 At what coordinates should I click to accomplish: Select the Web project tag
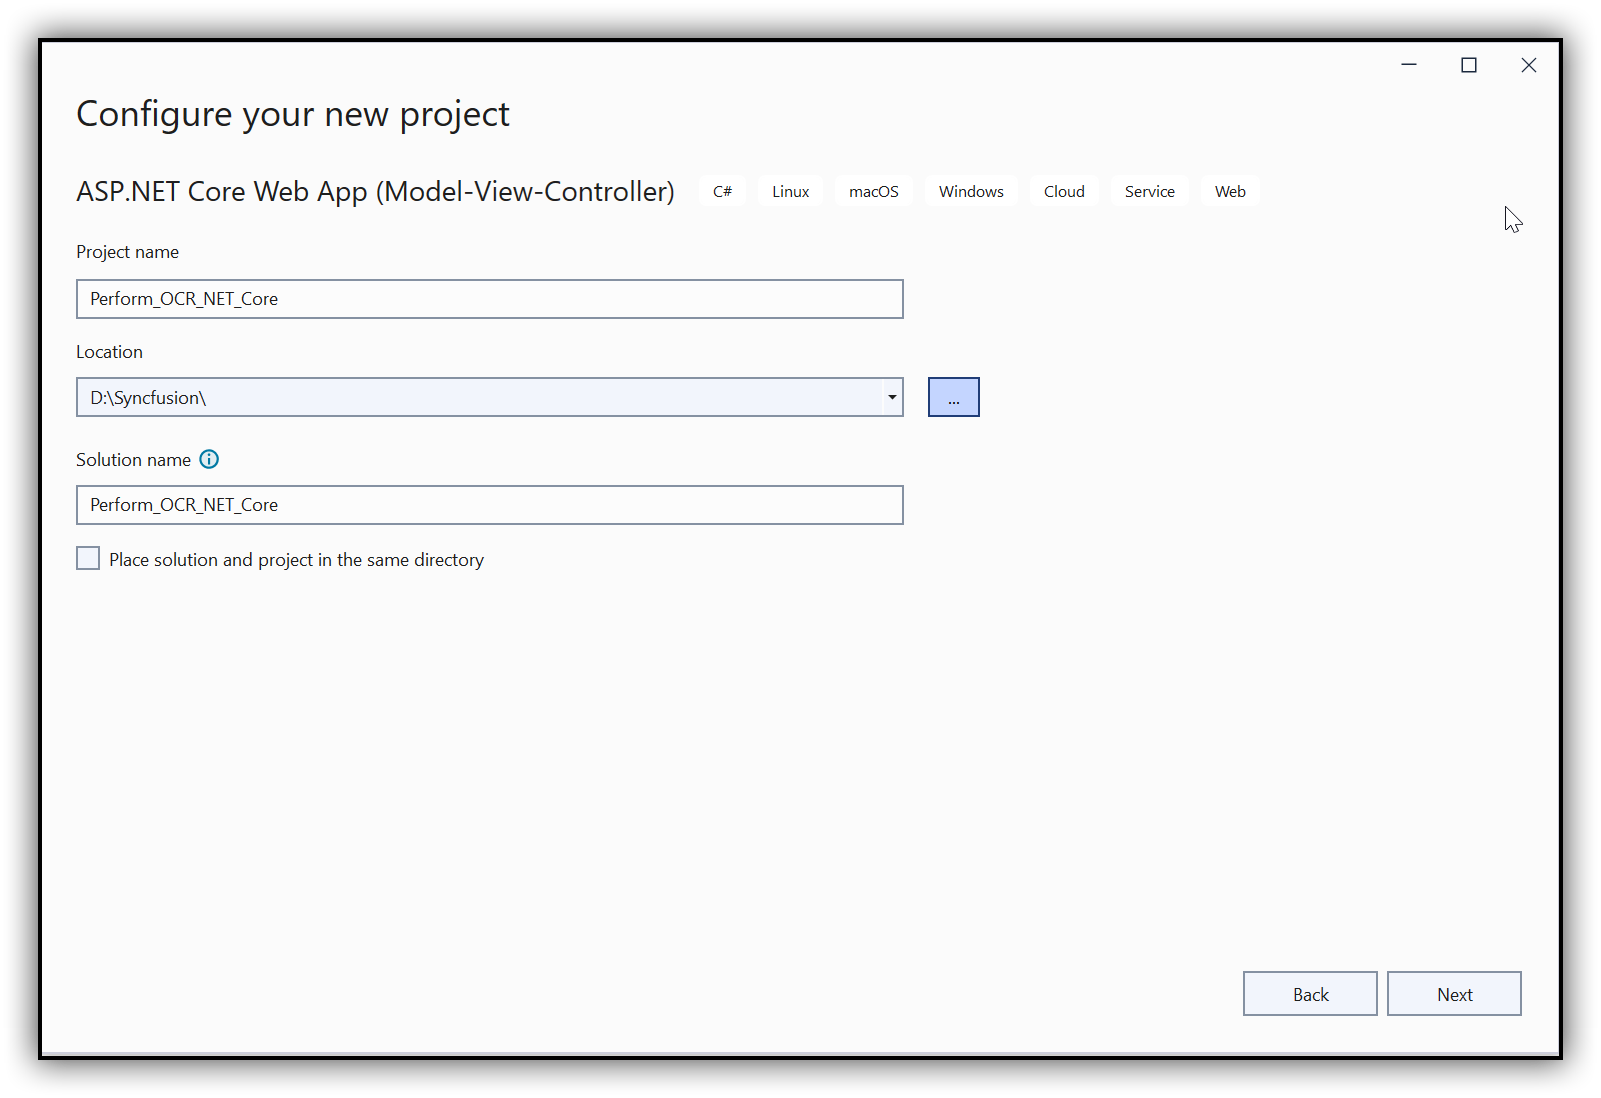1230,191
